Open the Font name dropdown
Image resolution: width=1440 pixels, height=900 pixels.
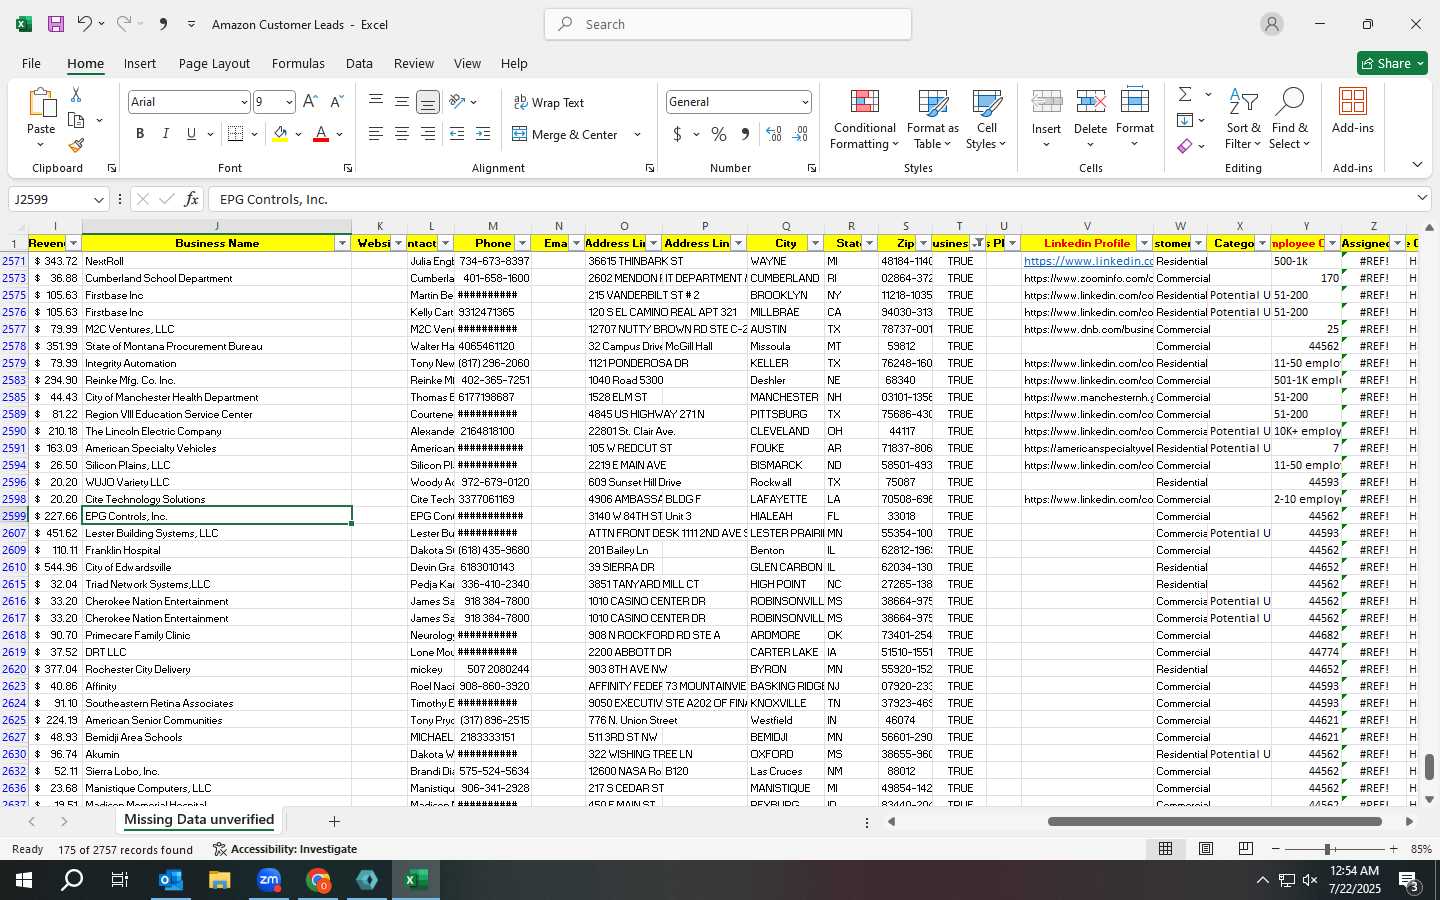tap(243, 102)
